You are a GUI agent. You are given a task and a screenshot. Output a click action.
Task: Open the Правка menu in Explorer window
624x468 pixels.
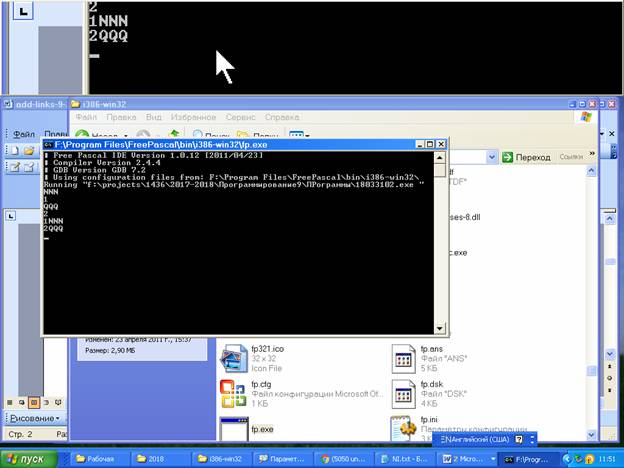(x=121, y=117)
